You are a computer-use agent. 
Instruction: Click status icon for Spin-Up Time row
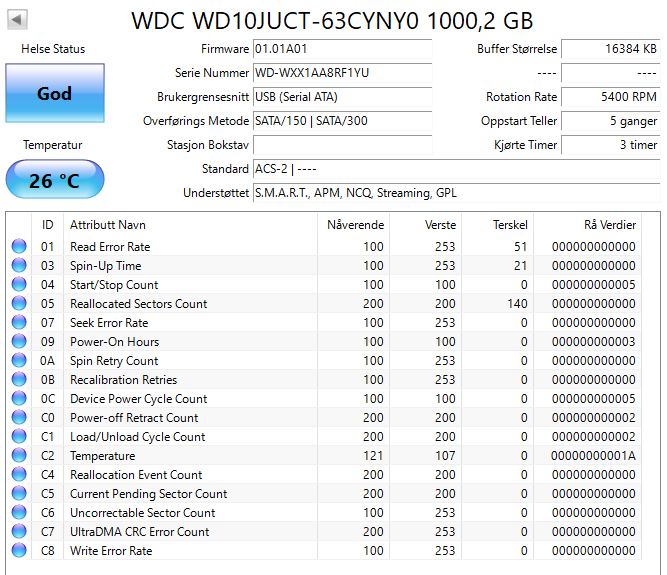tap(19, 266)
